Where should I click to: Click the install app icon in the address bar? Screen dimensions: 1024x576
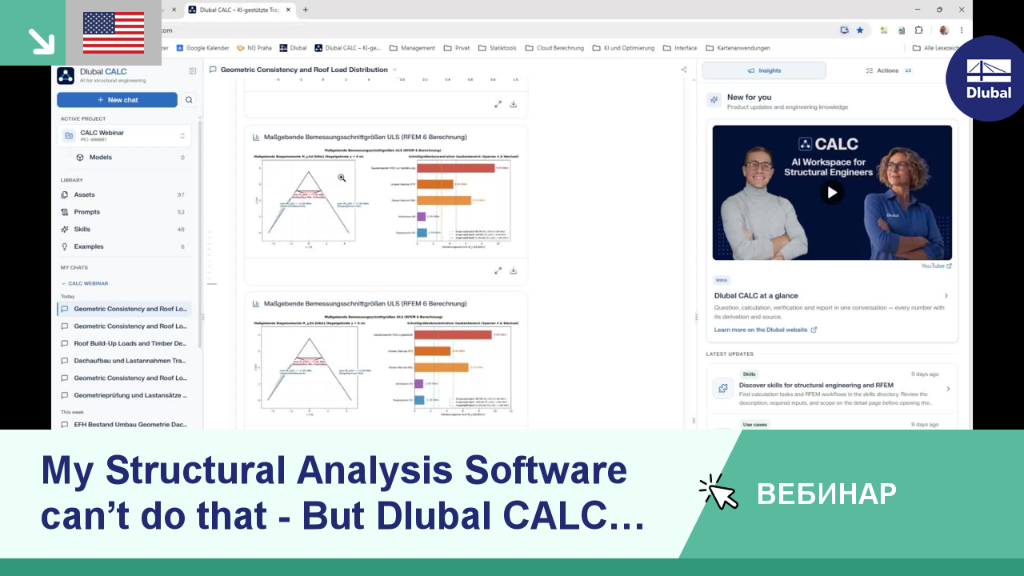tap(844, 30)
